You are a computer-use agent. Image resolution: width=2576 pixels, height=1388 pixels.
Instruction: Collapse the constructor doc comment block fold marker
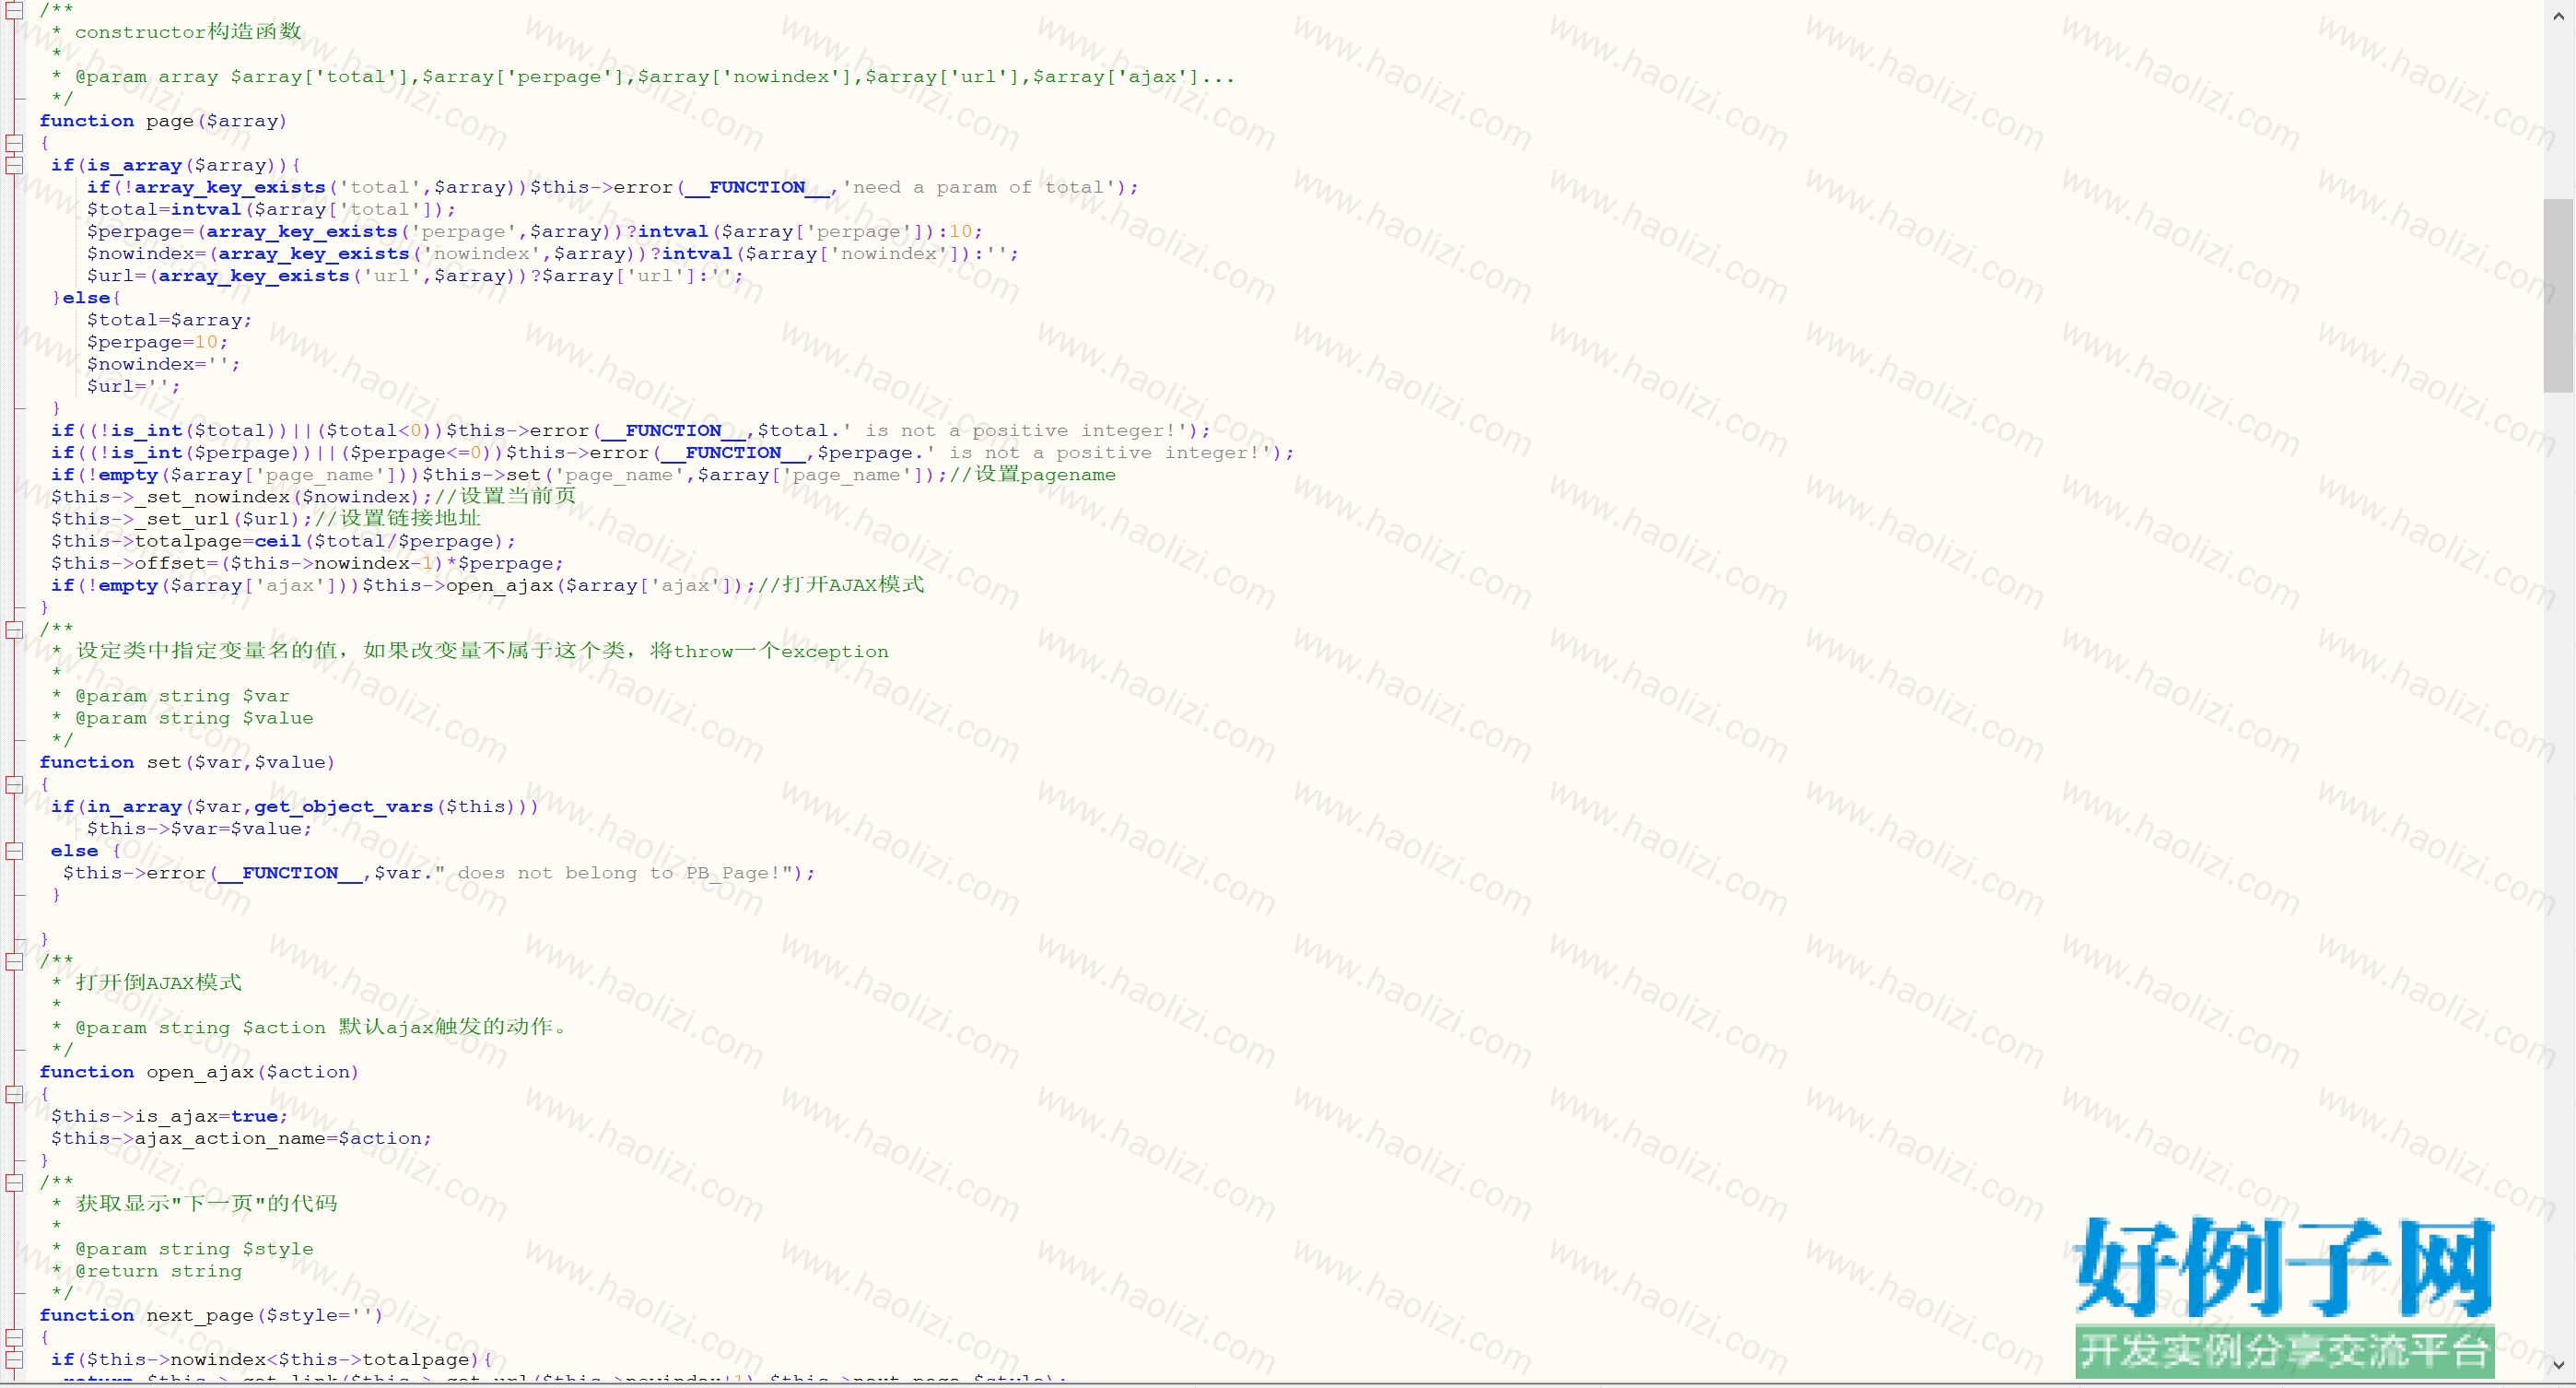tap(14, 10)
